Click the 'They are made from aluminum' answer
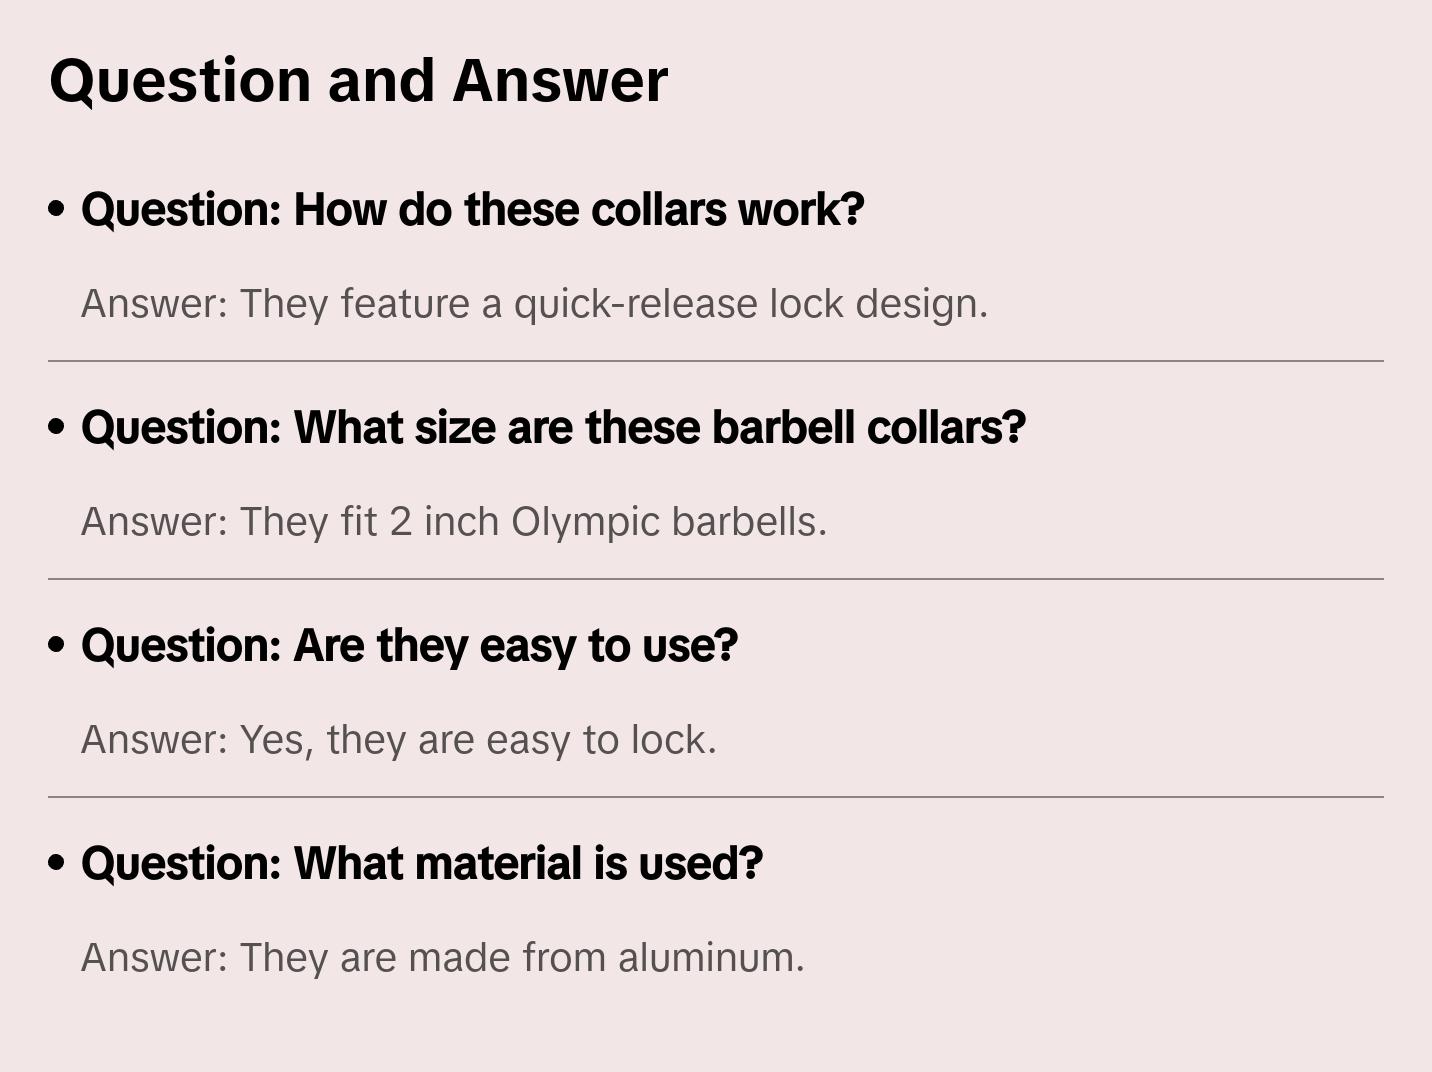 [442, 958]
